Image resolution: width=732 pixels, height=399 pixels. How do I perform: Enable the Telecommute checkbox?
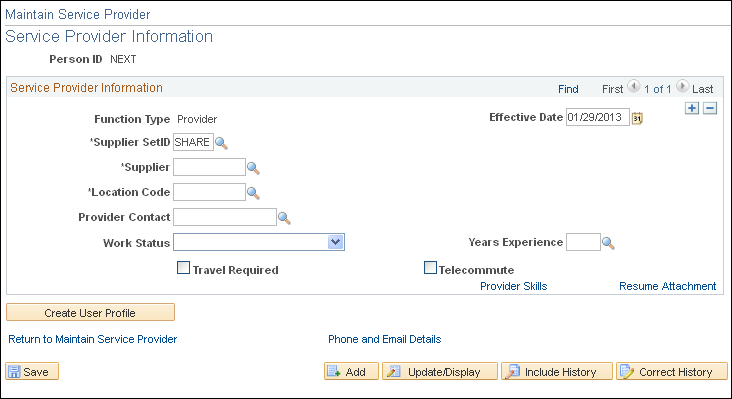pyautogui.click(x=430, y=268)
